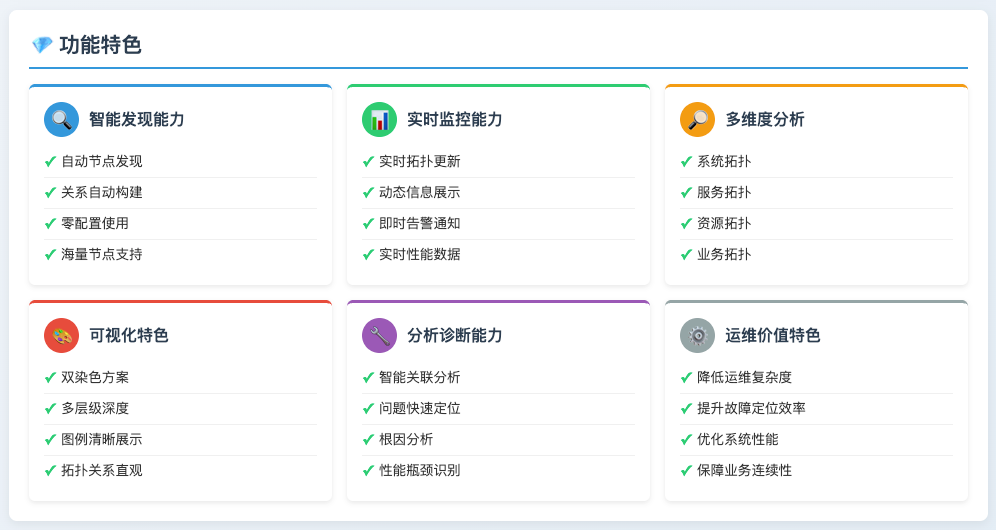
Task: Click the checkmark beside 系统拓扑
Action: coord(686,162)
